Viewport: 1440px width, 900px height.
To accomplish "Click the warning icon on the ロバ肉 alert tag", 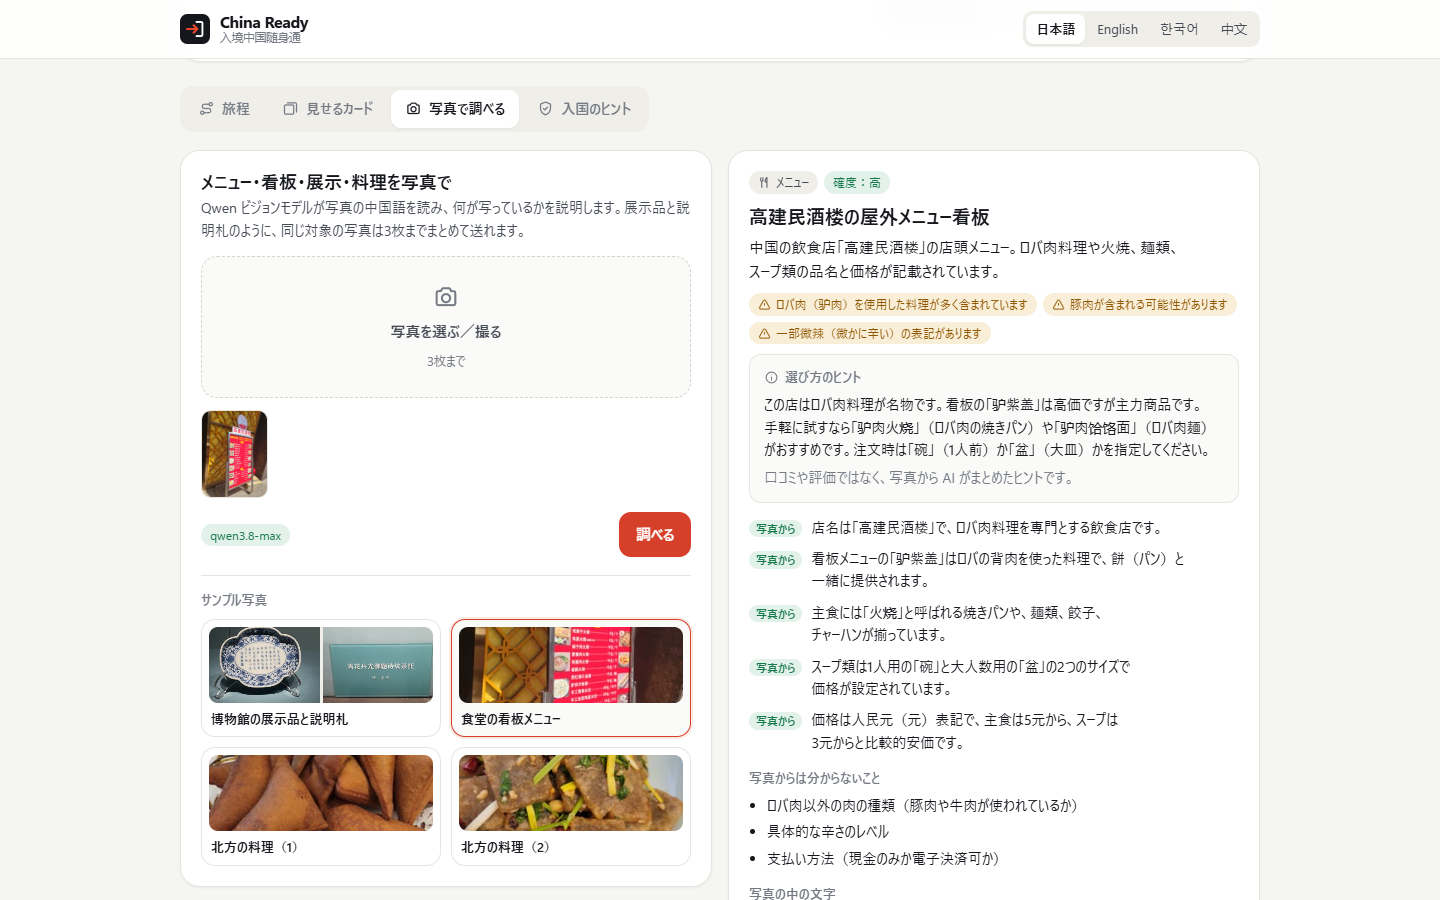I will [x=765, y=305].
